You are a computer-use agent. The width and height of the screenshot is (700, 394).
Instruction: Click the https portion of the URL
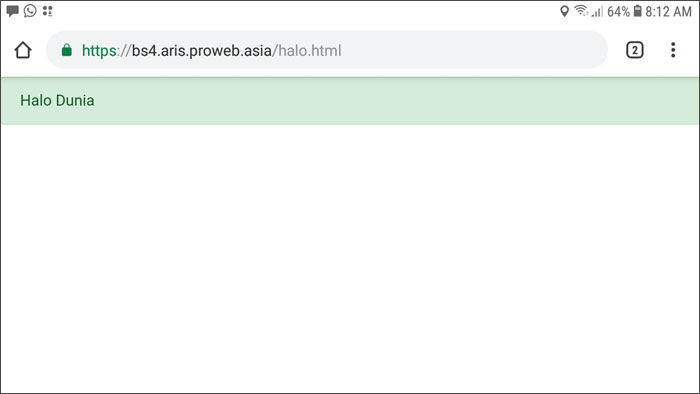99,51
